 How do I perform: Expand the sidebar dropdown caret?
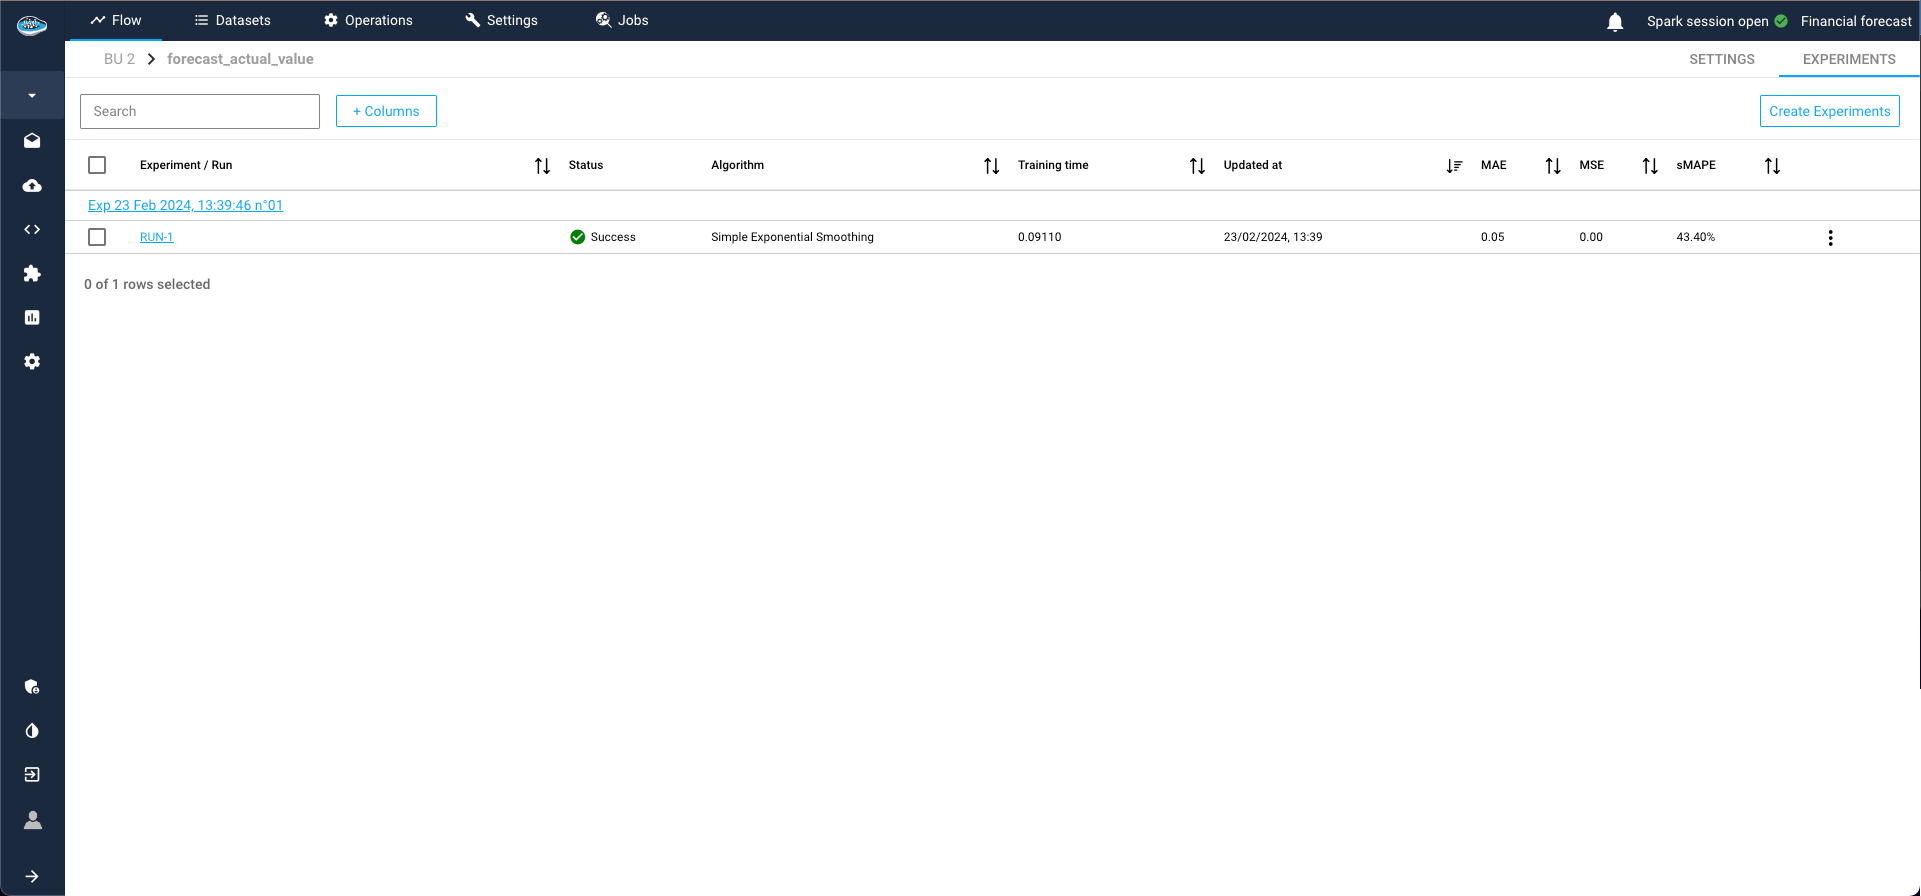(32, 96)
